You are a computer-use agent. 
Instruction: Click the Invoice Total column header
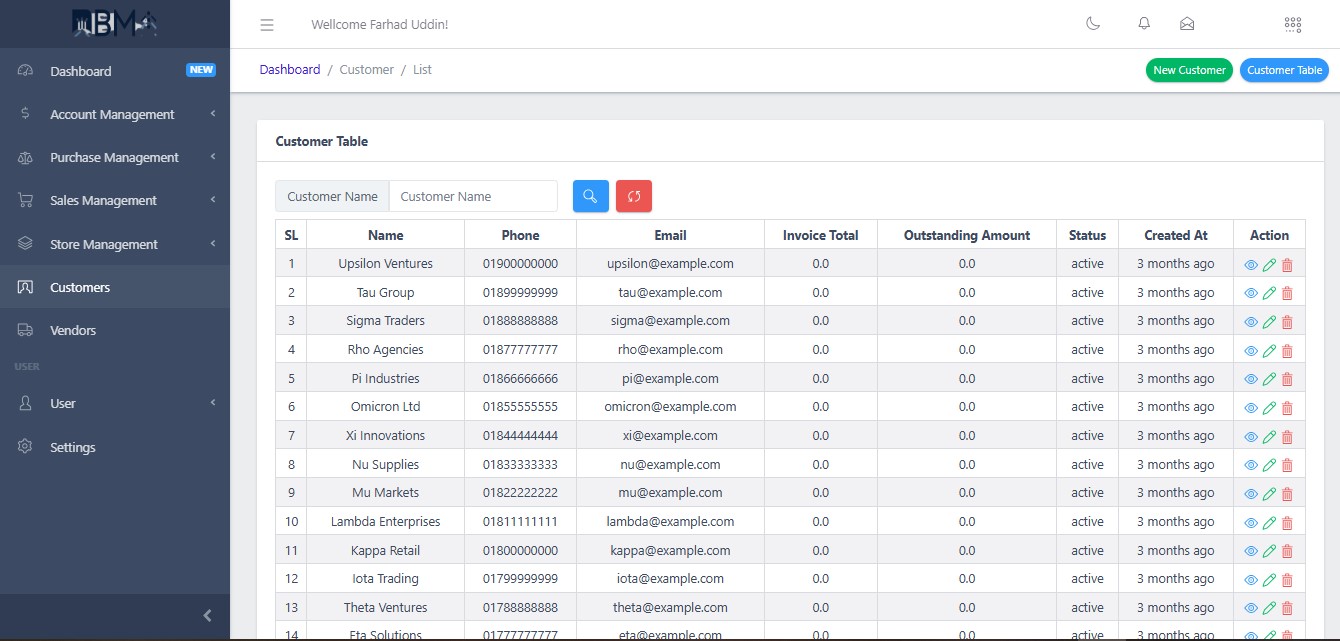820,235
